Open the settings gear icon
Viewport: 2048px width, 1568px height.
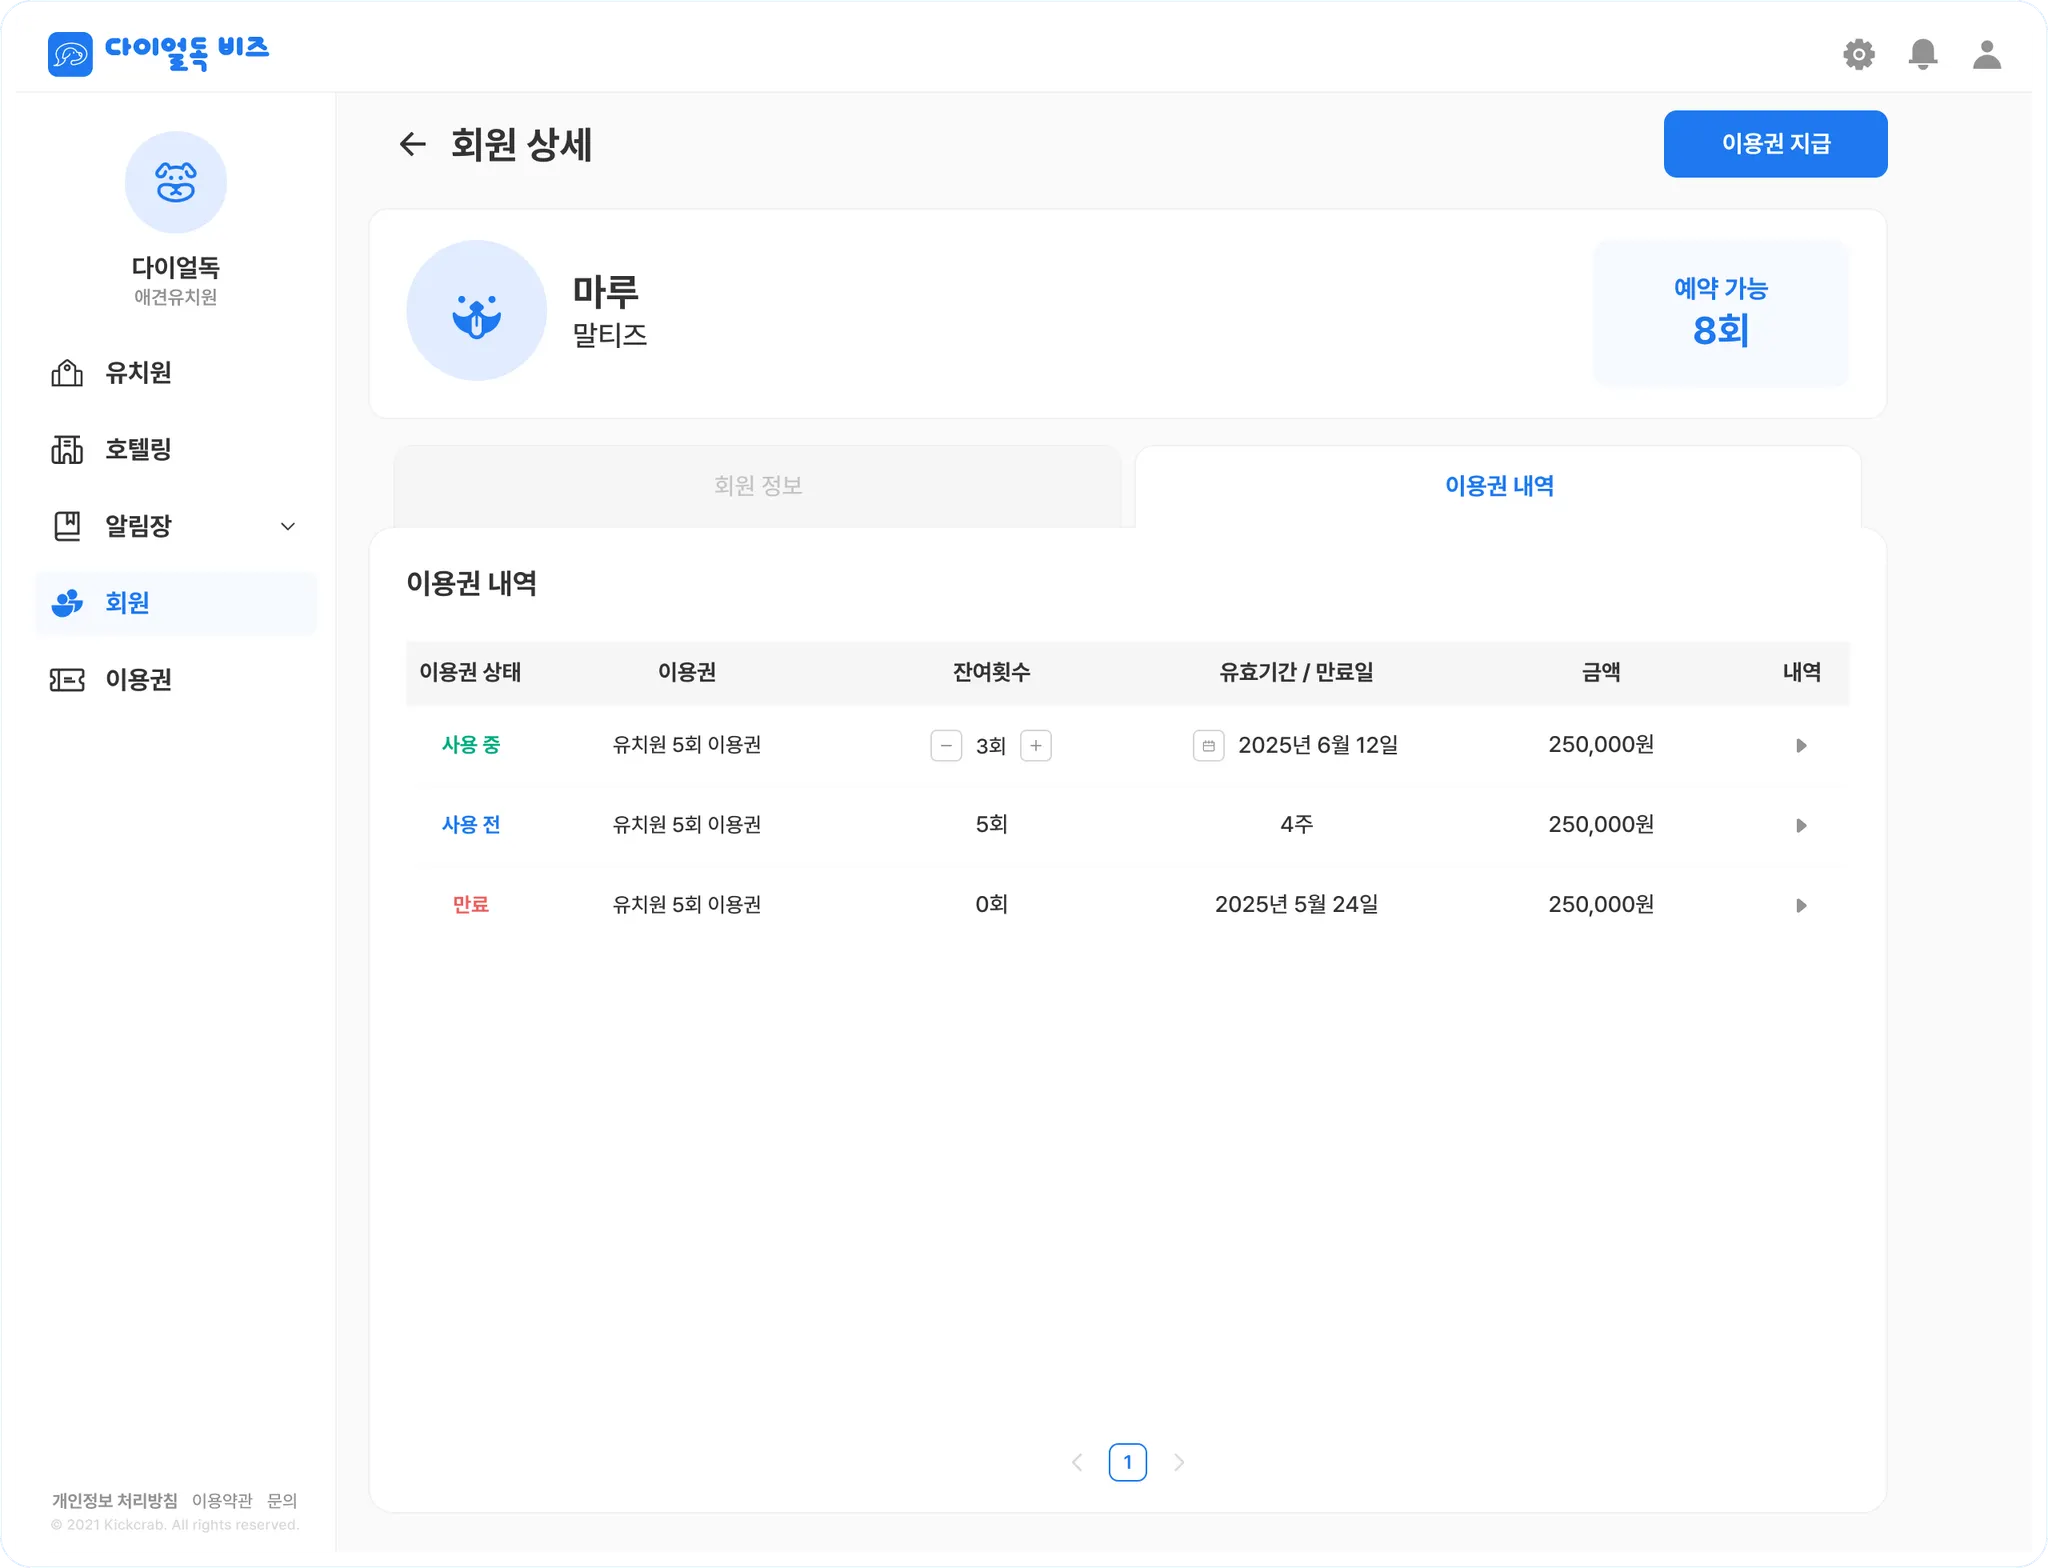[1858, 54]
